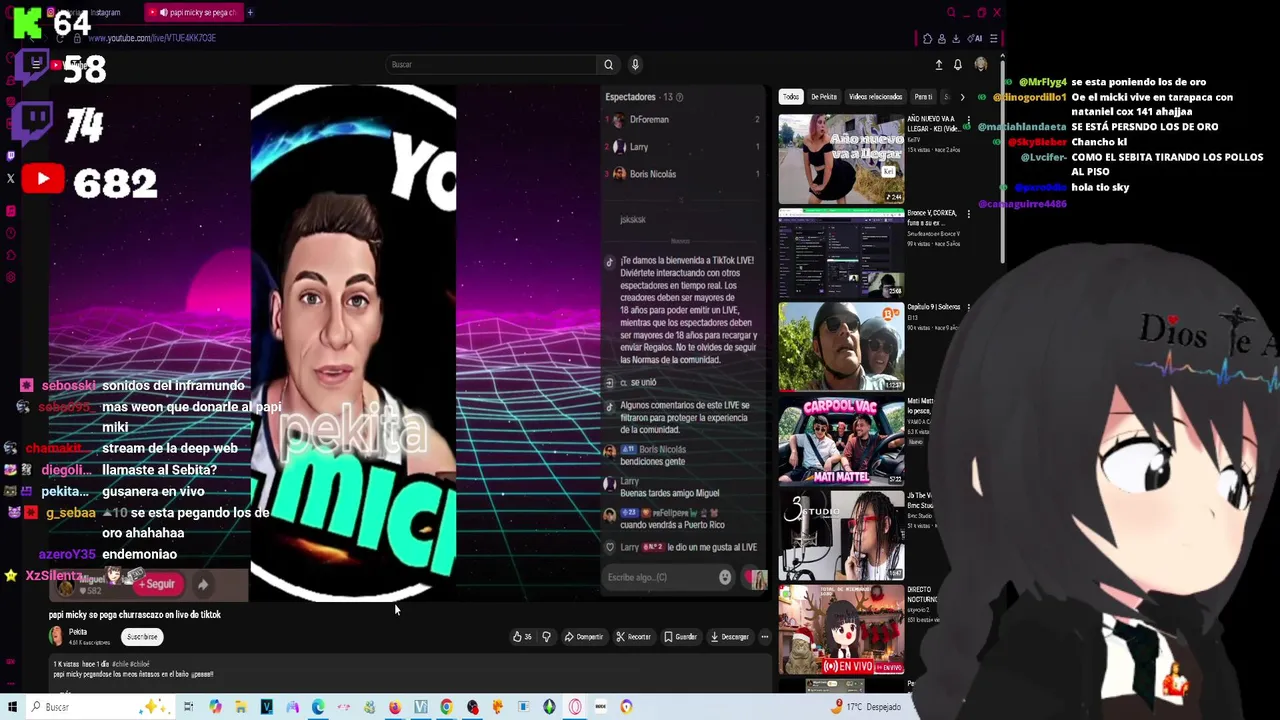This screenshot has height=720, width=1280.
Task: Switch to the papi micky browser tab
Action: coord(192,13)
